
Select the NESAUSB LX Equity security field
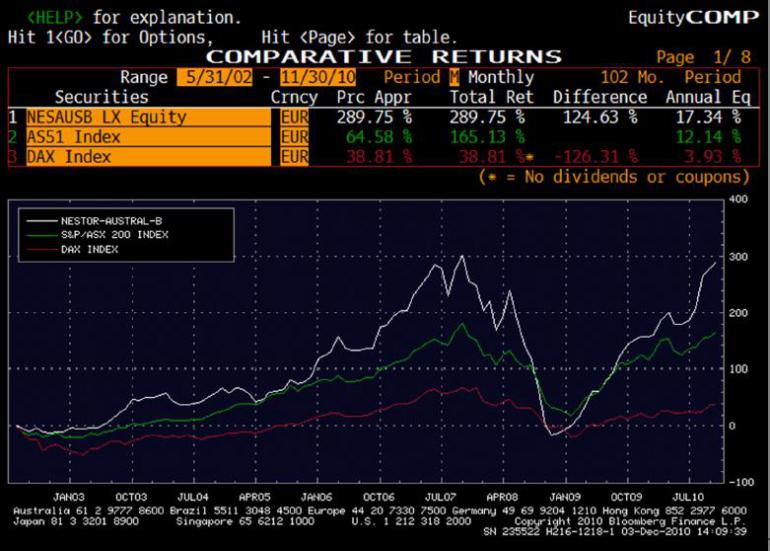click(x=148, y=117)
